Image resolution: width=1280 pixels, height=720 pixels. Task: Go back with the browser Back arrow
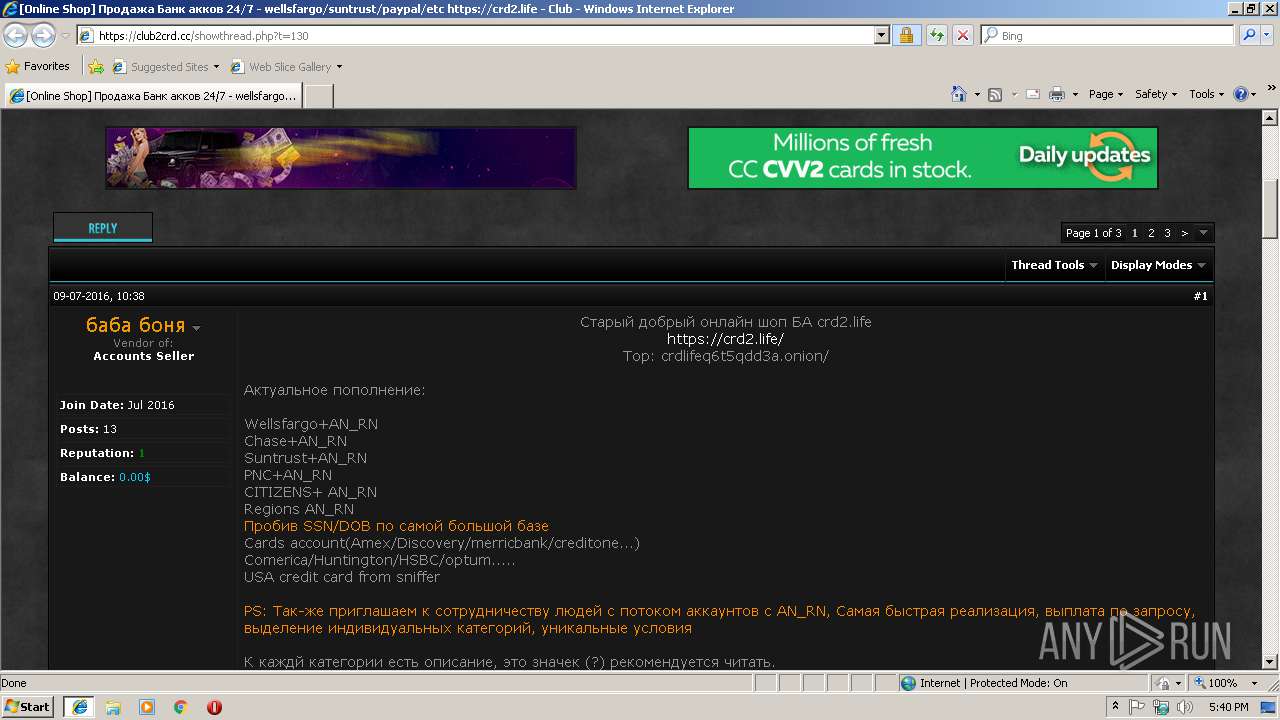click(16, 35)
